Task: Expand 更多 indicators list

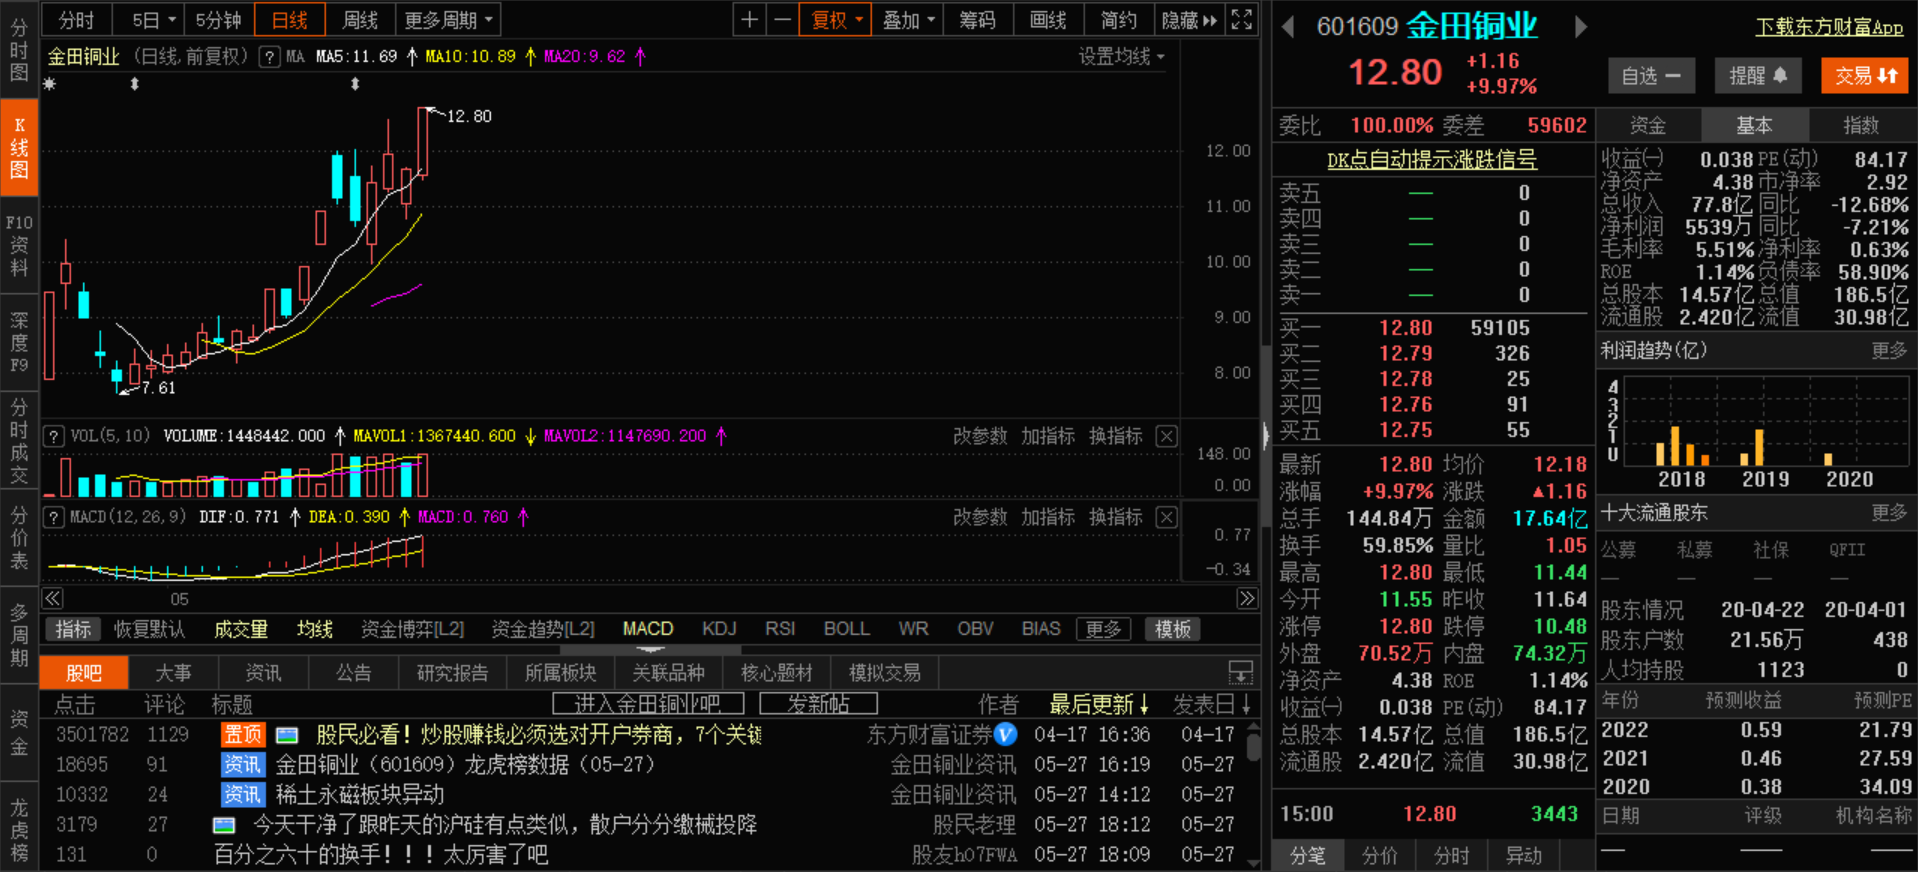Action: click(1103, 629)
